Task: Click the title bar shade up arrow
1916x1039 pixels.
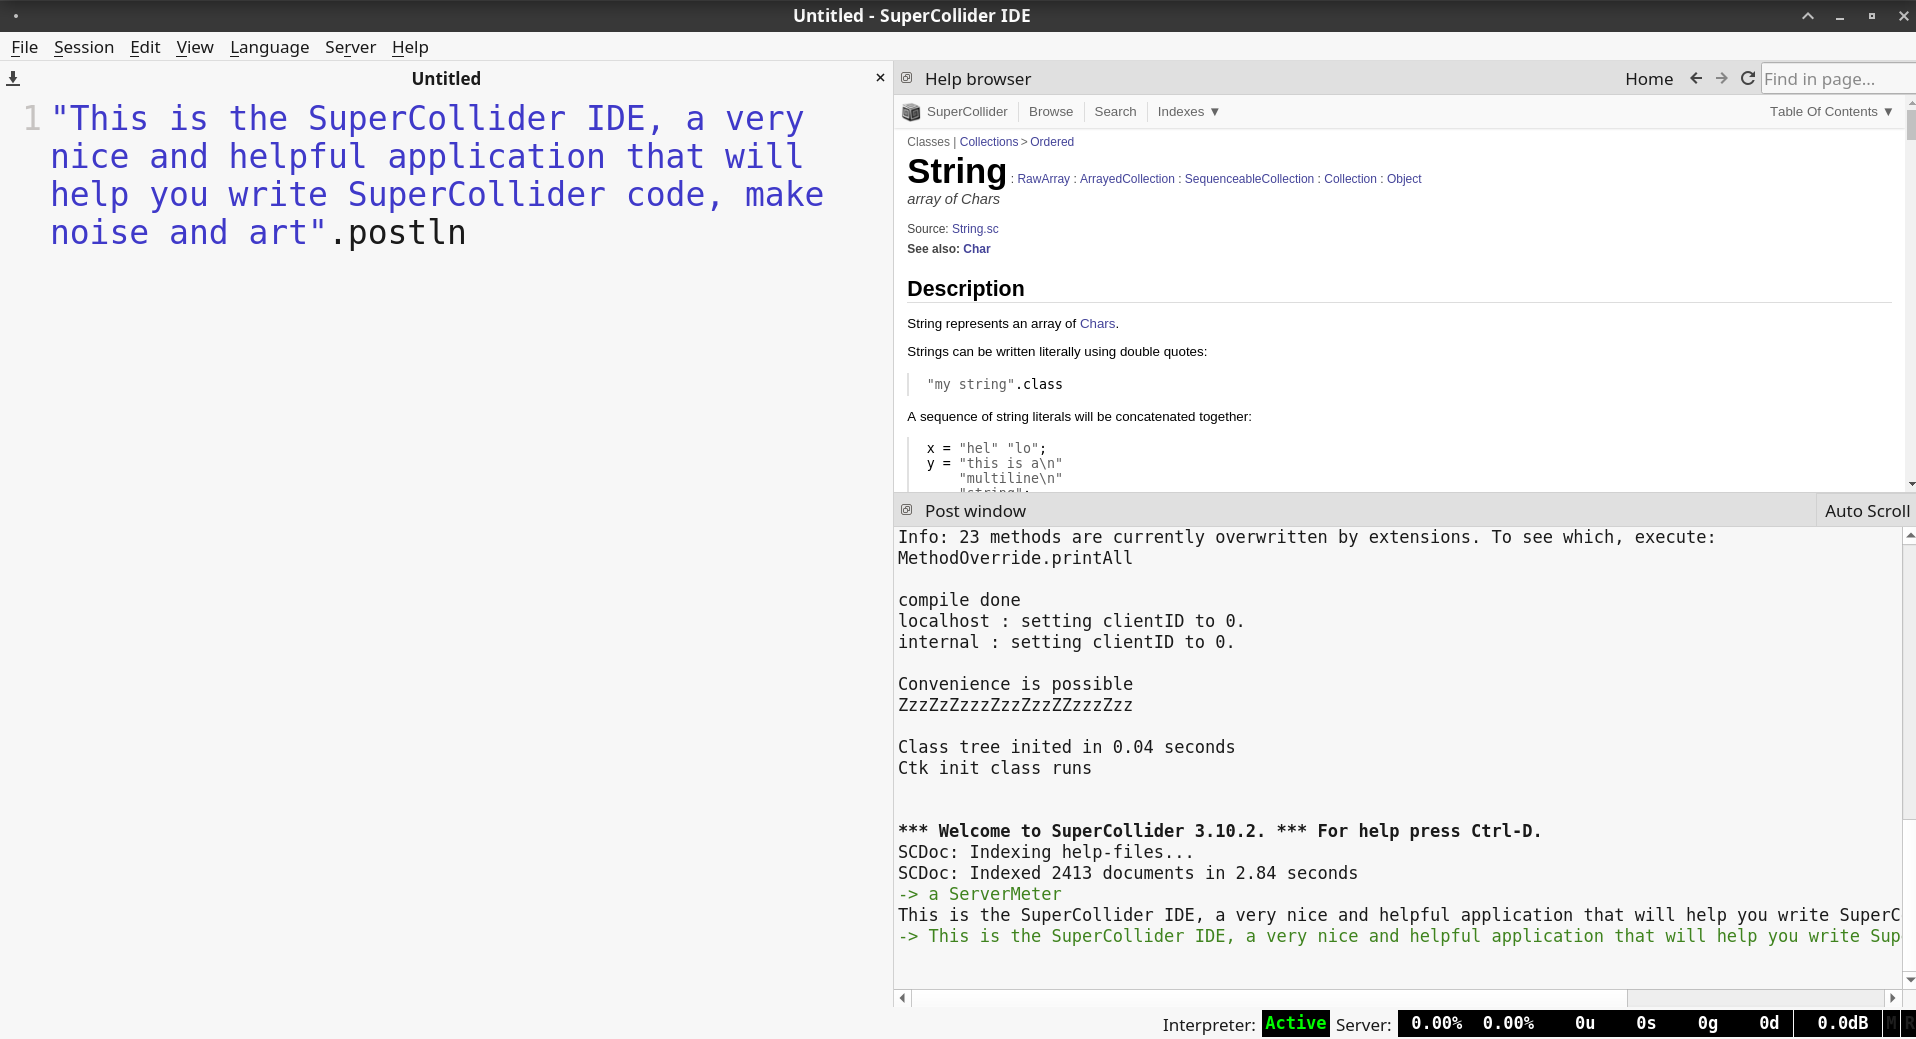Action: (1808, 16)
